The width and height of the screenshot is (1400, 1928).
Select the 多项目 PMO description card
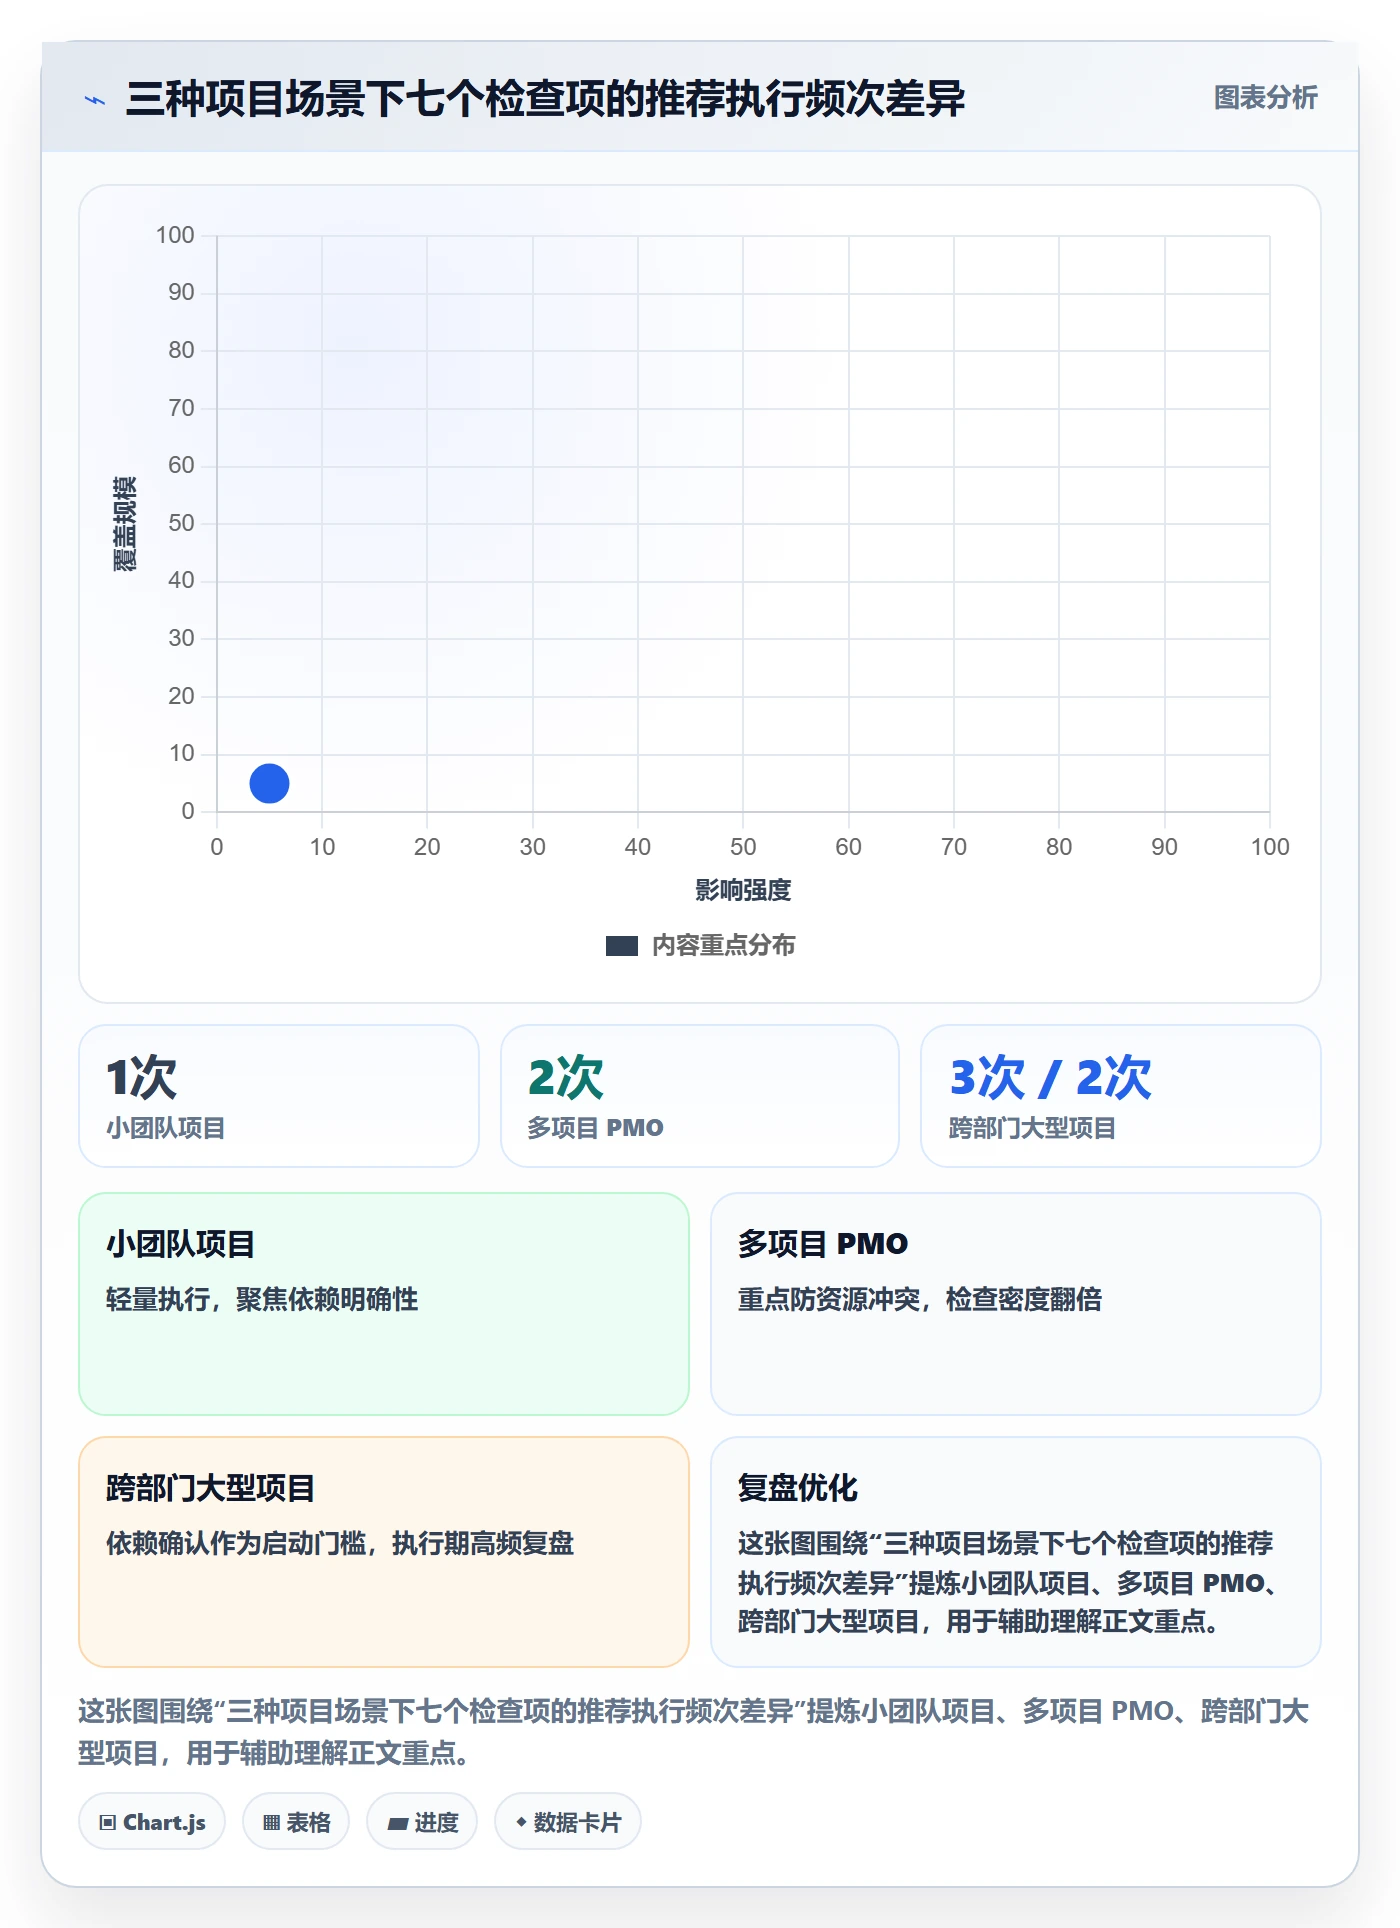coord(1016,1304)
